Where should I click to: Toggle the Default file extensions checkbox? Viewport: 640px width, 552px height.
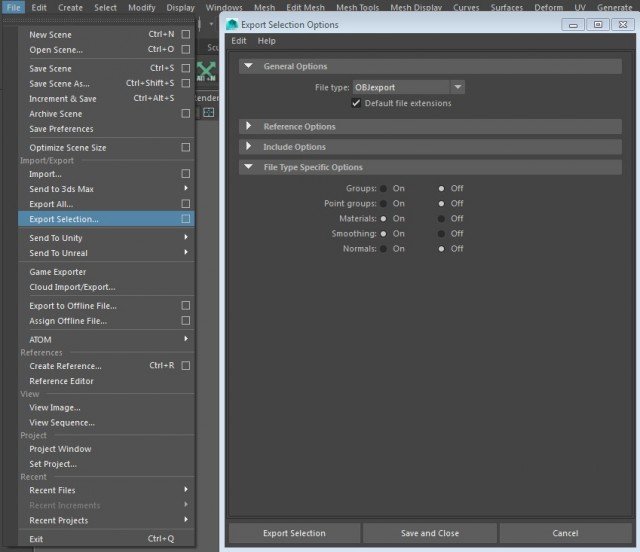pyautogui.click(x=356, y=103)
